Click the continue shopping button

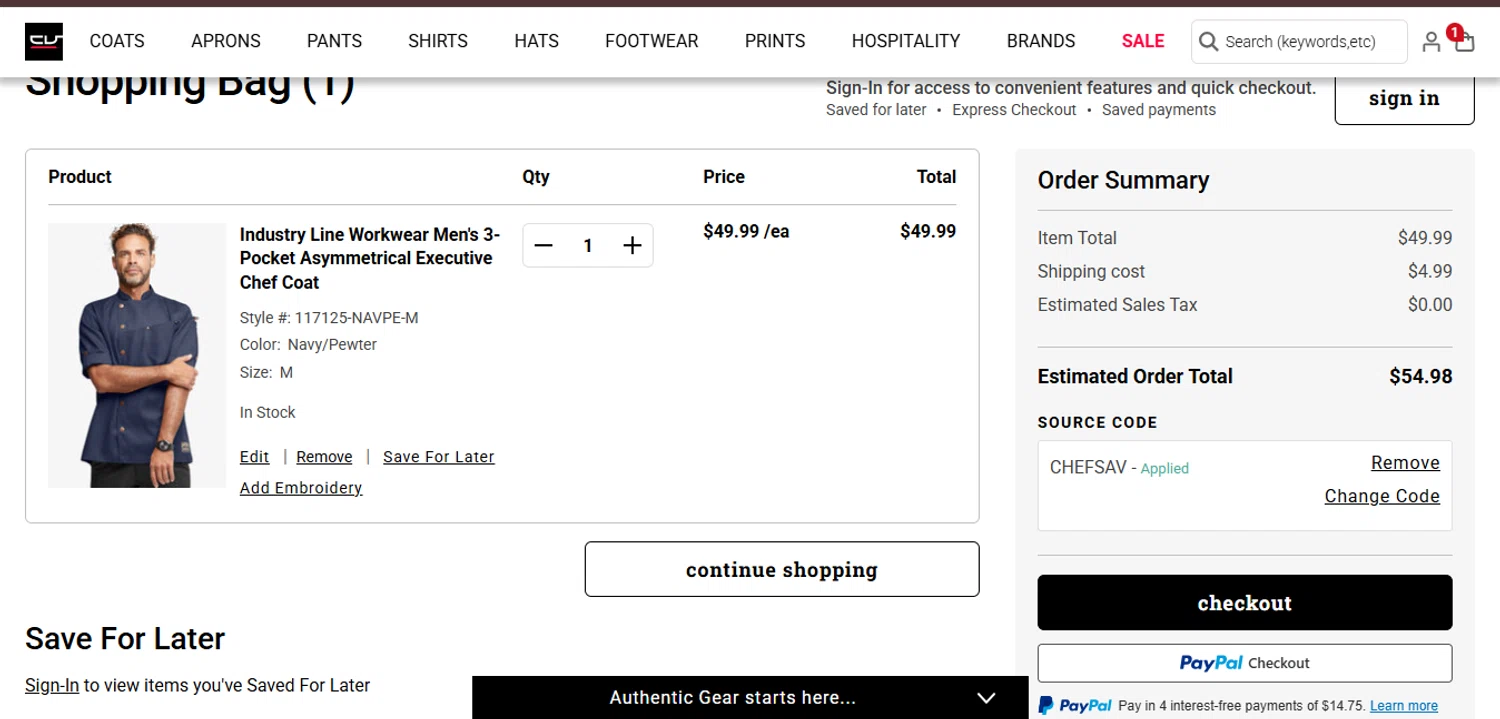[782, 569]
